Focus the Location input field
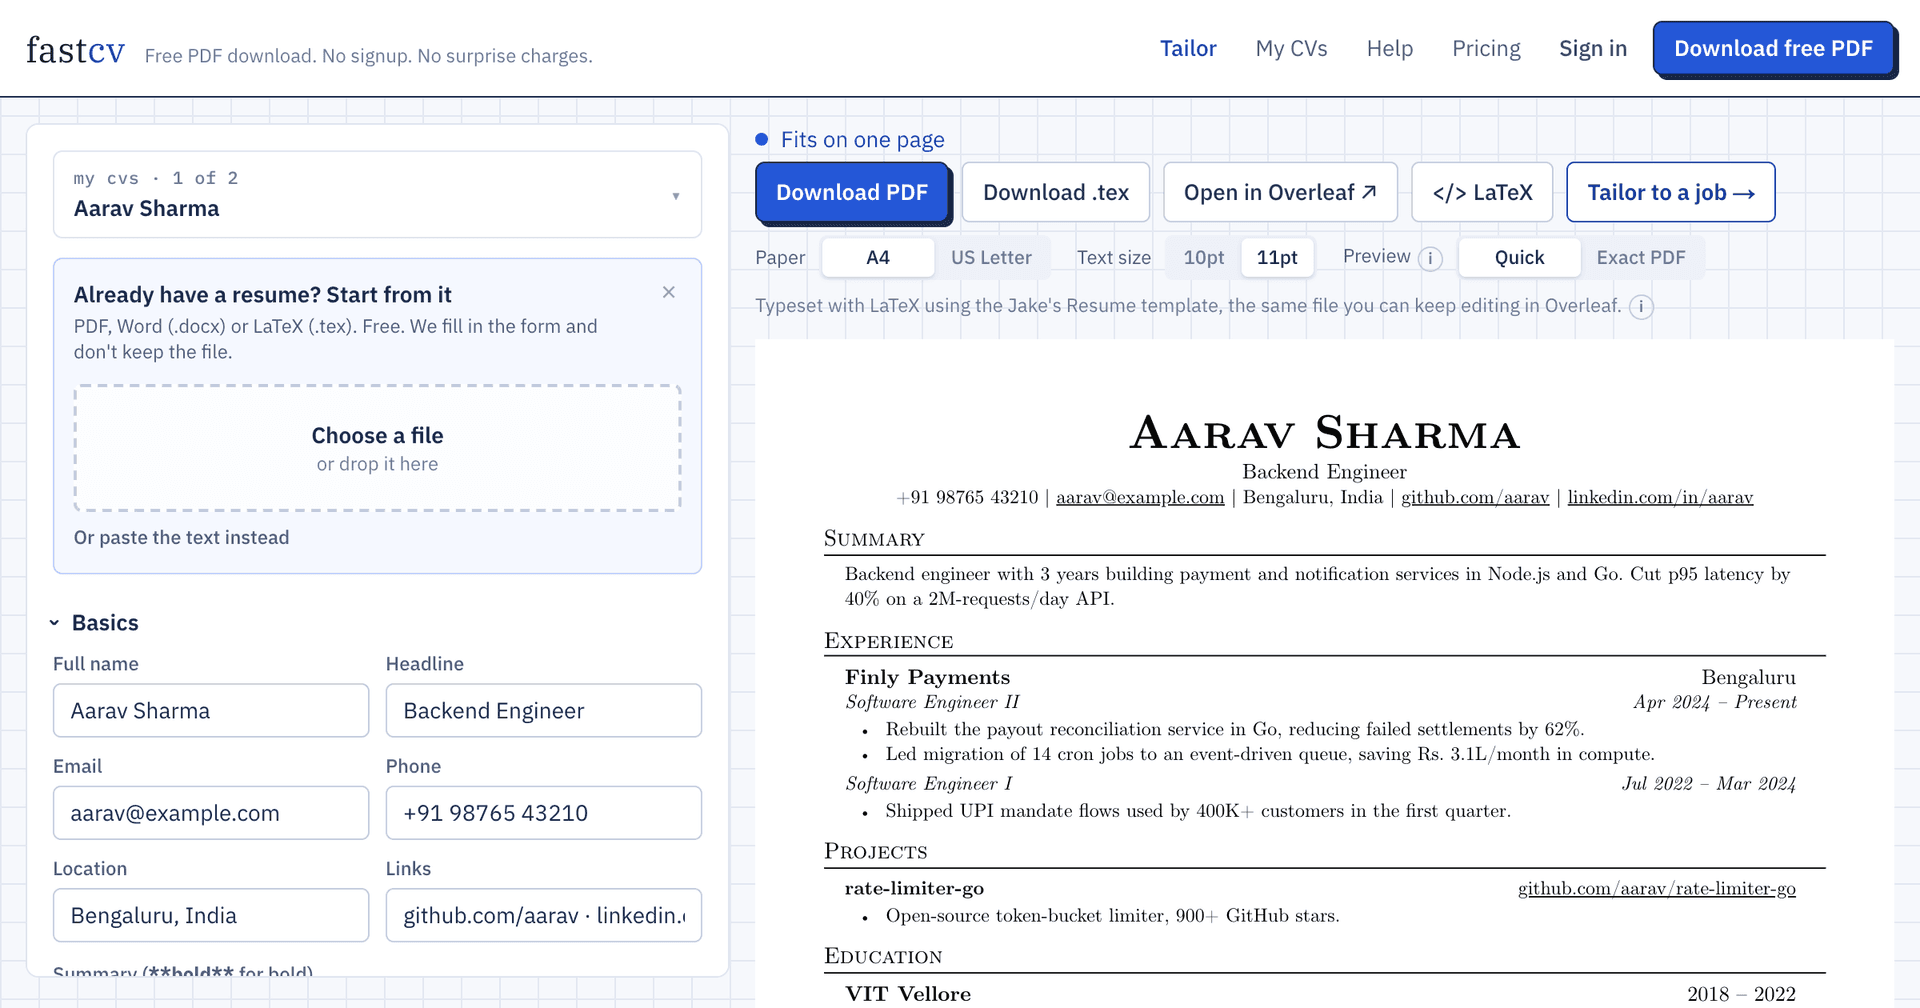This screenshot has width=1920, height=1008. [x=211, y=916]
